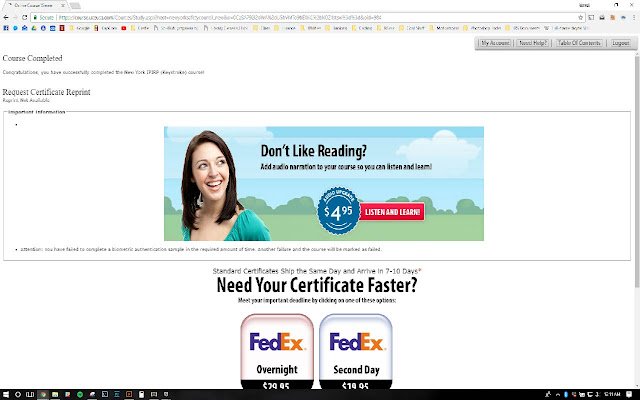Click the biometric authentication attention notice
This screenshot has width=640, height=400.
201,249
